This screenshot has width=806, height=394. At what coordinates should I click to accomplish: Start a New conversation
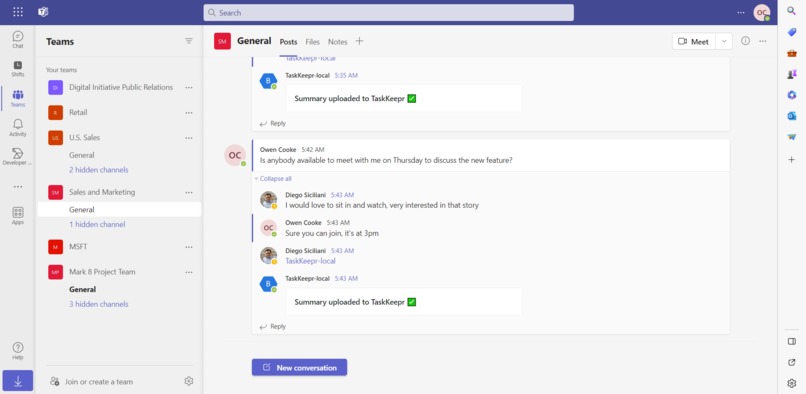pyautogui.click(x=299, y=367)
